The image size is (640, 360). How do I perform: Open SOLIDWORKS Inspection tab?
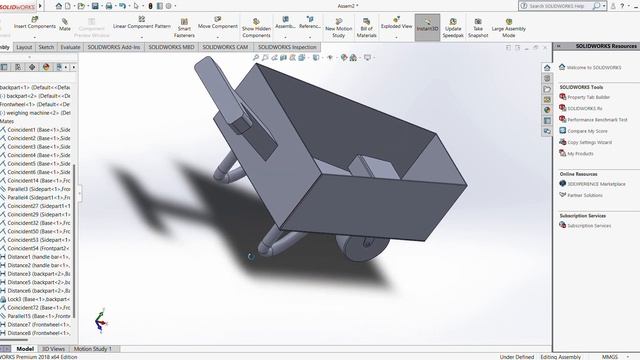(x=287, y=47)
